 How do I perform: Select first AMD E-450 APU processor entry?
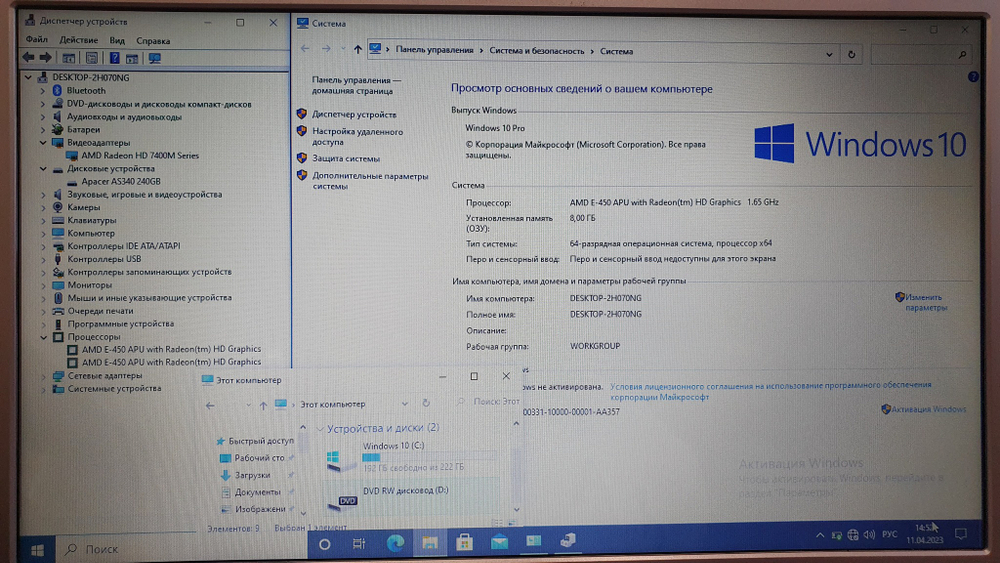tap(171, 349)
